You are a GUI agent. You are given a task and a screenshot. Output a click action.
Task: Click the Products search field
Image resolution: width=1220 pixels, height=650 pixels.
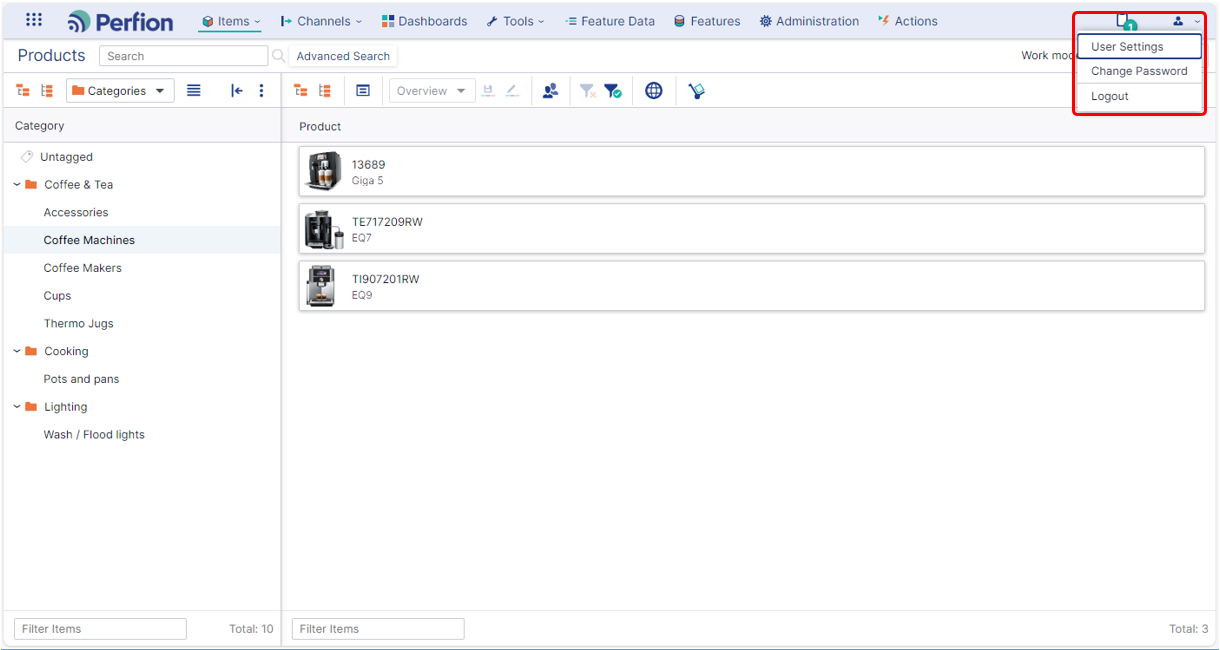pyautogui.click(x=184, y=56)
